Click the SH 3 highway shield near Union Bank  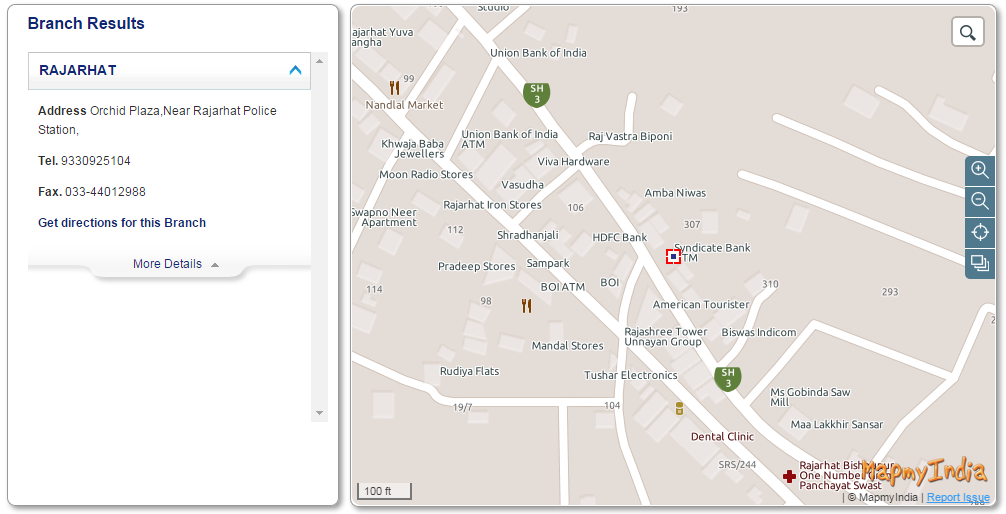pos(537,94)
